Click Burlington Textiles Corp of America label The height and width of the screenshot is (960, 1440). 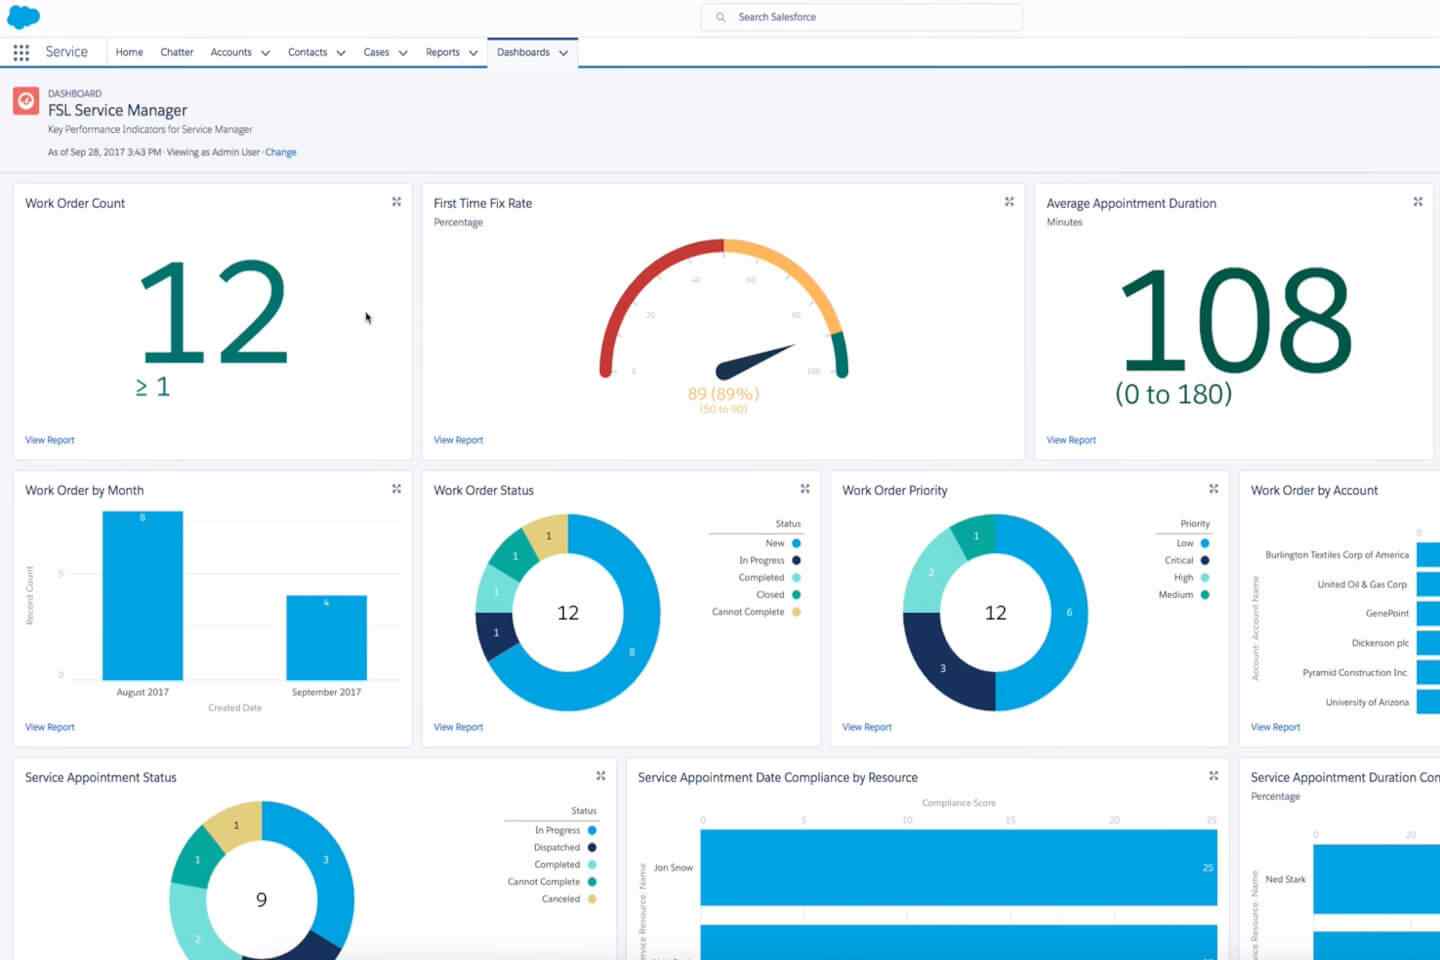tap(1337, 554)
